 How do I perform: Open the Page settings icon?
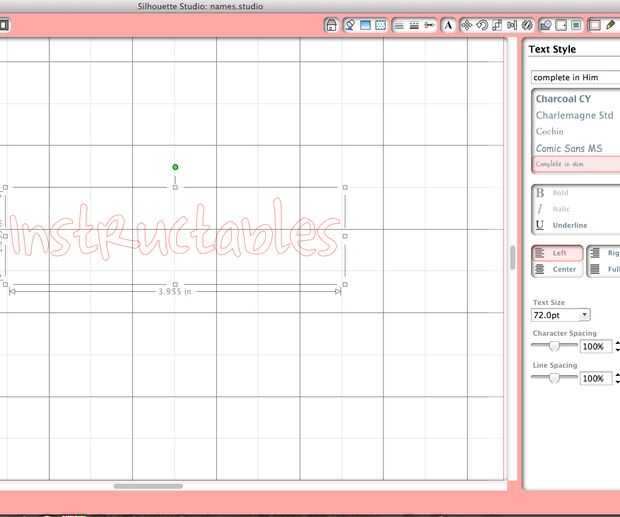tap(594, 25)
